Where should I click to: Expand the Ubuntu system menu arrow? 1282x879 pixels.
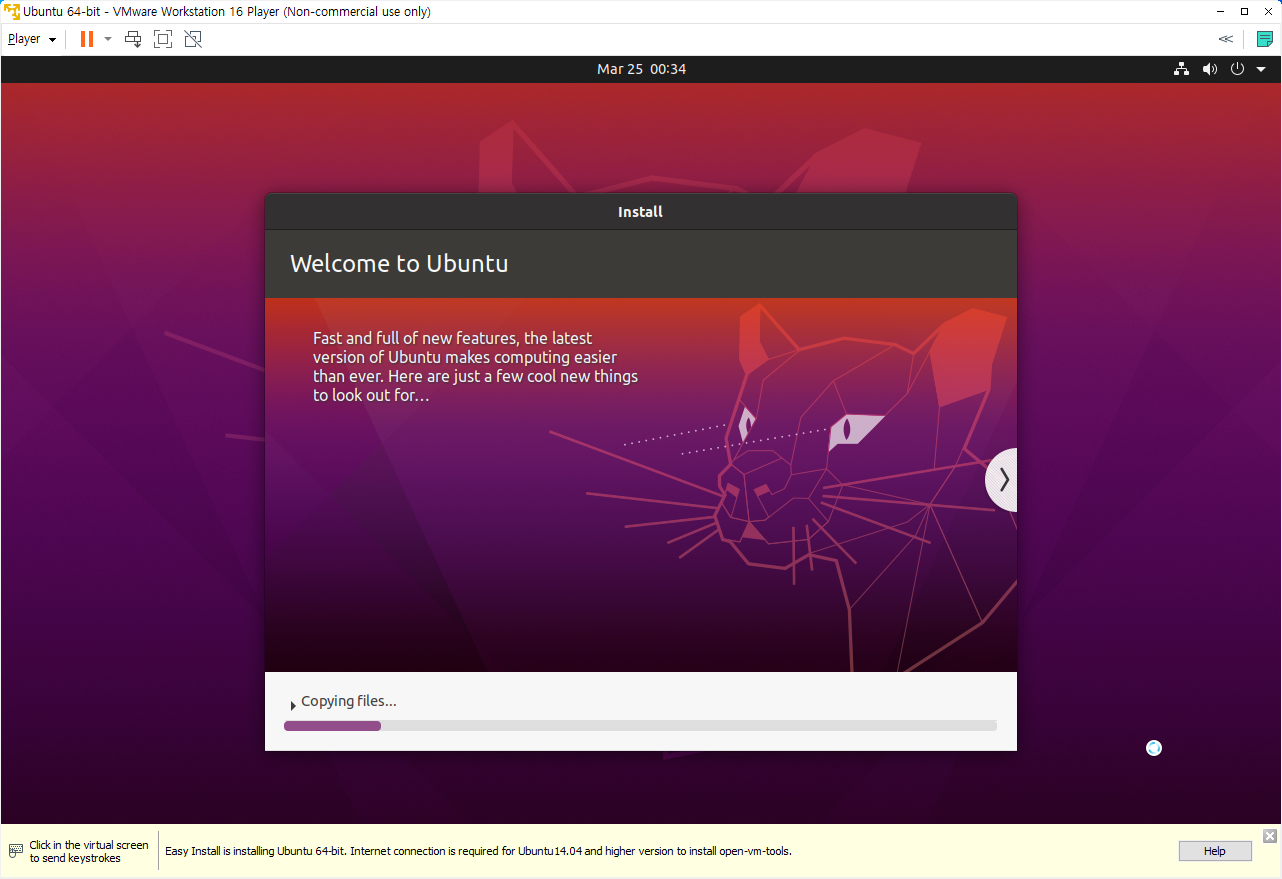pyautogui.click(x=1261, y=69)
